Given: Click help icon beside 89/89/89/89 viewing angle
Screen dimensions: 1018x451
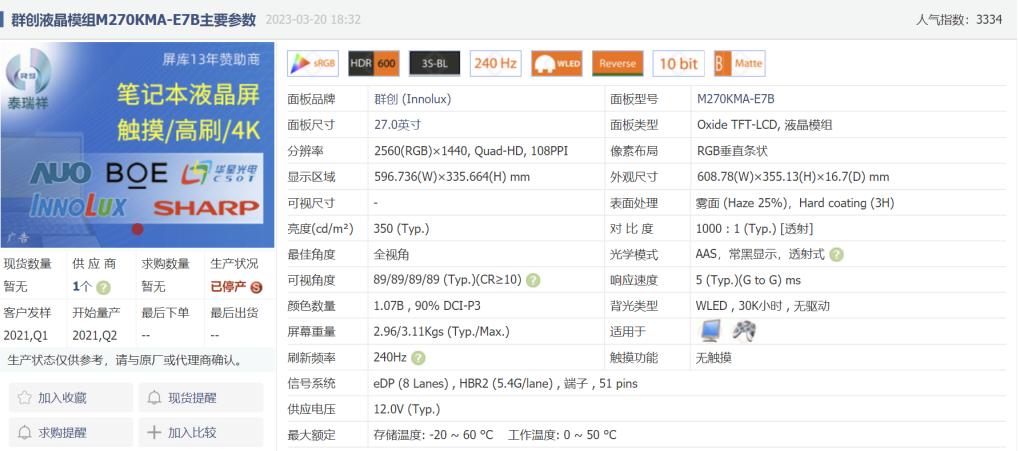Looking at the screenshot, I should pos(533,280).
